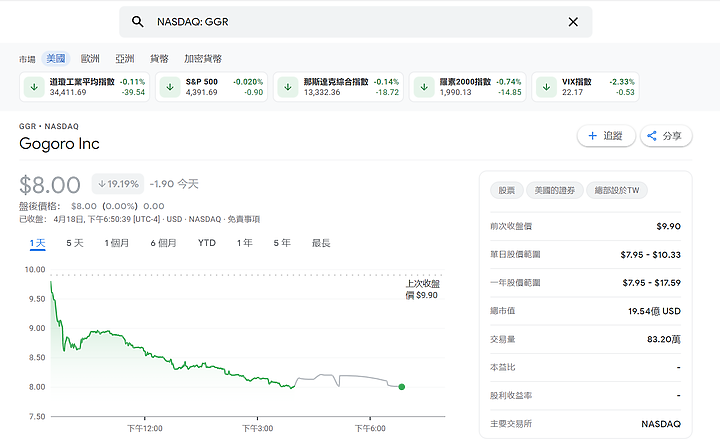720x443 pixels.
Task: Click the search magnifier icon
Action: coord(137,22)
